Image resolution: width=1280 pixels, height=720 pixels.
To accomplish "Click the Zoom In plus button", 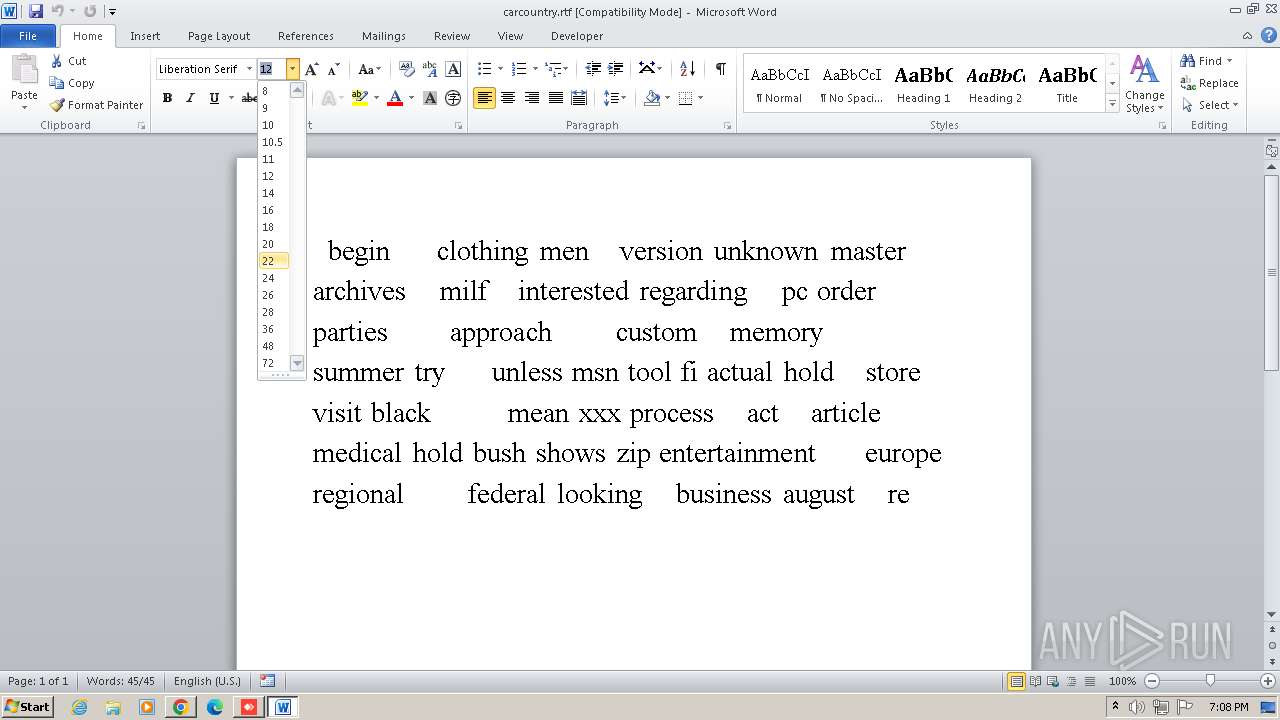I will 1268,681.
